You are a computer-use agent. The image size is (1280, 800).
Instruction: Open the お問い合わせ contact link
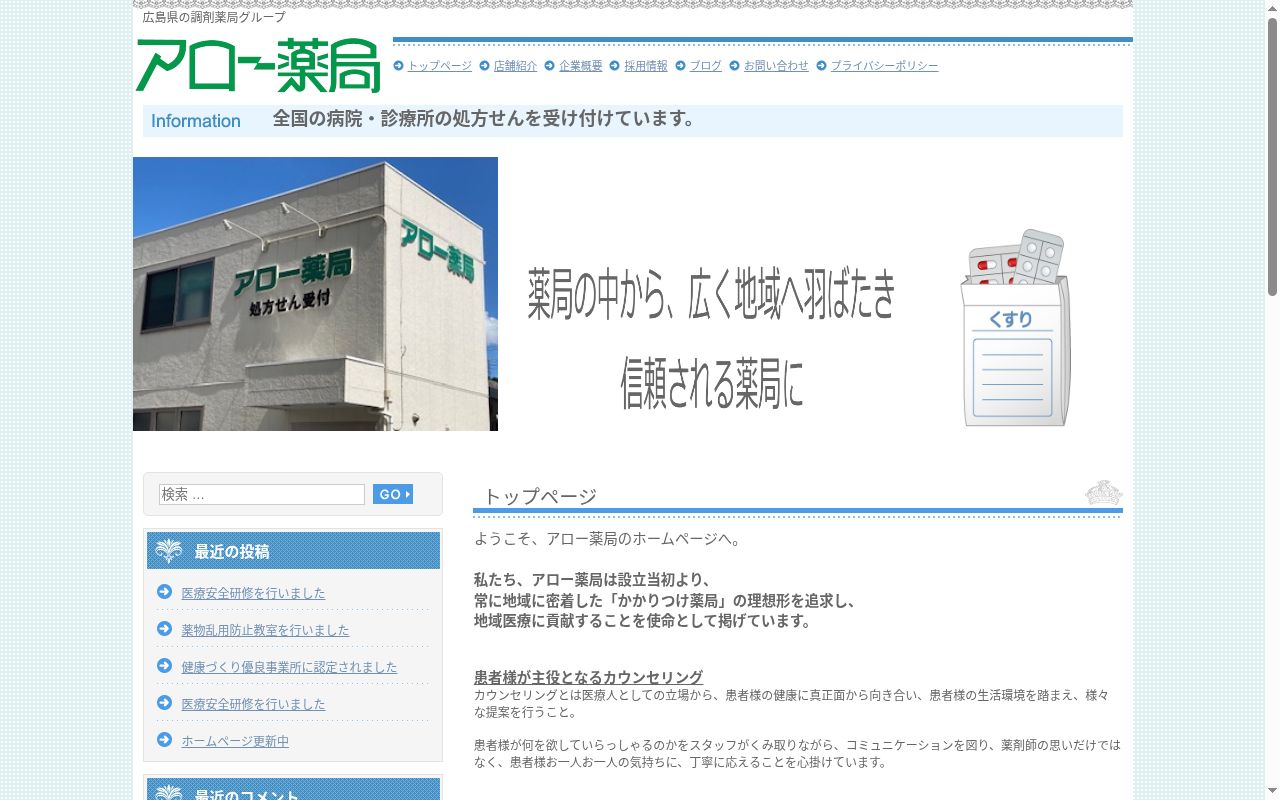776,66
